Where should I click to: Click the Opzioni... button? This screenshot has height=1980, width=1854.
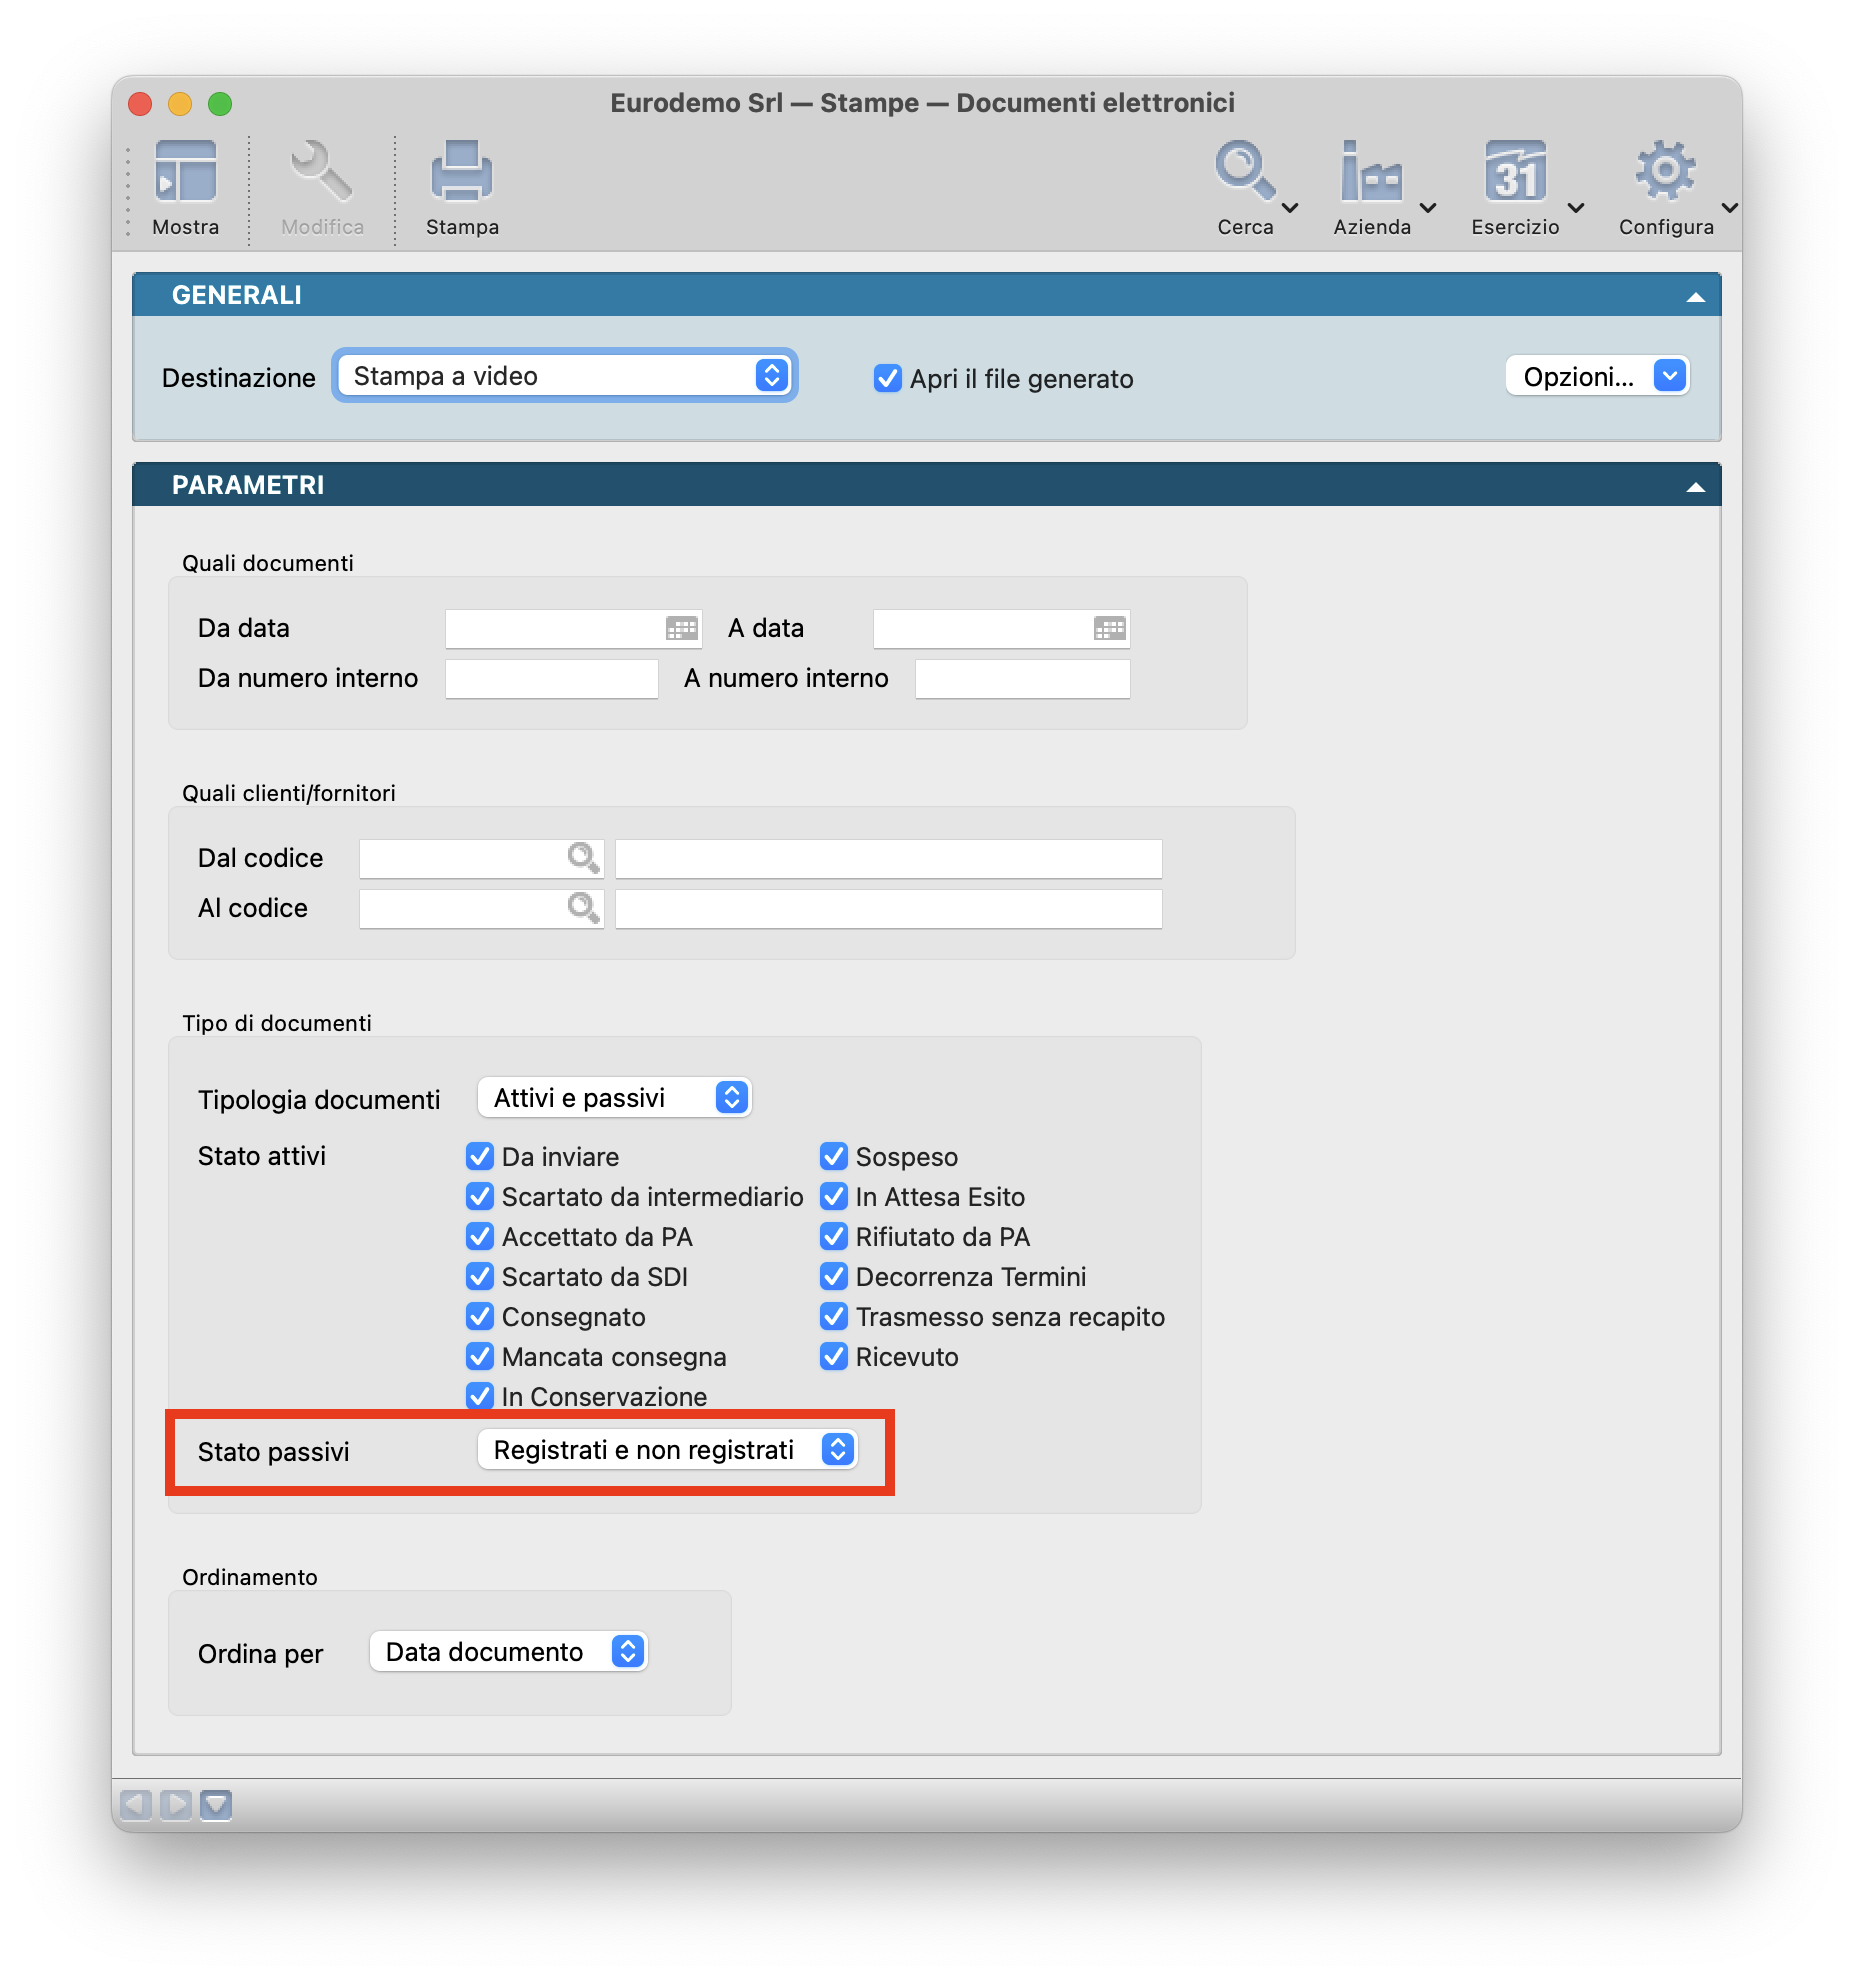(1596, 377)
